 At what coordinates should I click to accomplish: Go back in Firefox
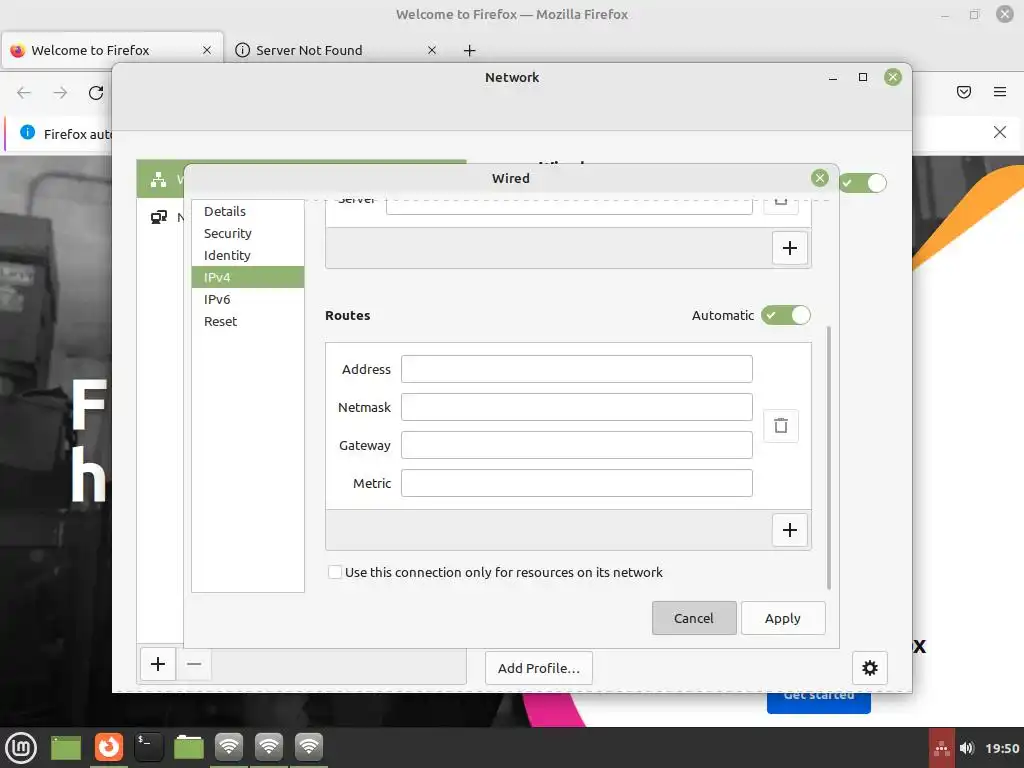[24, 93]
